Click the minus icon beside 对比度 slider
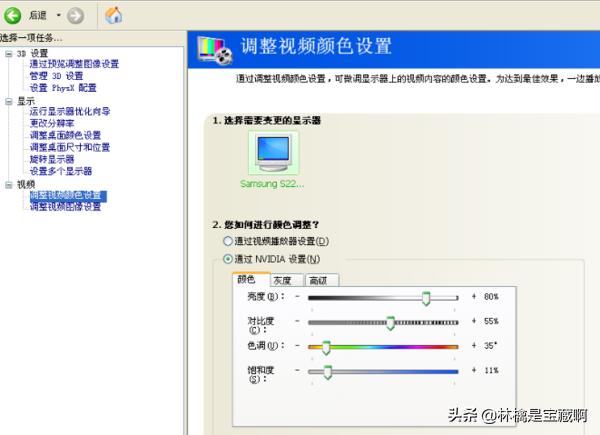This screenshot has height=435, width=600. click(297, 322)
